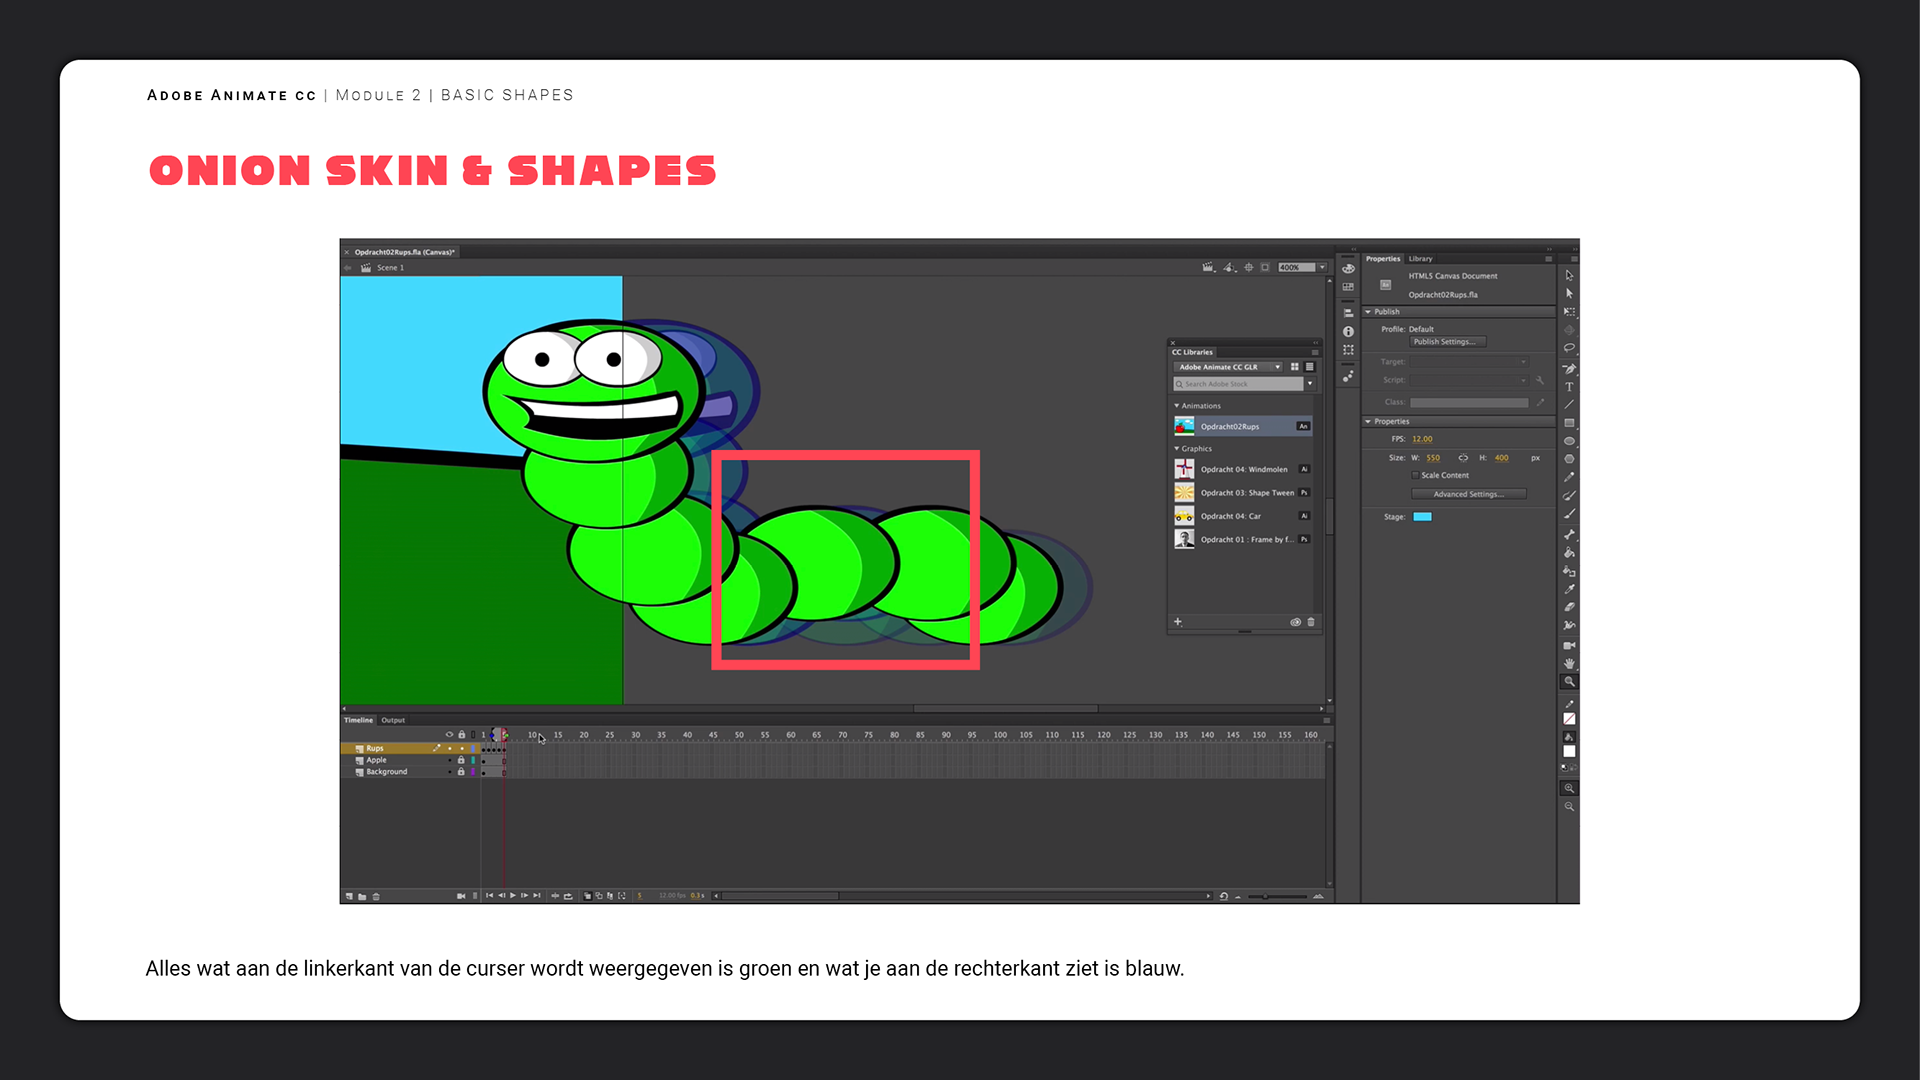Select Opdracht 04: Car library thumbnail

(x=1184, y=516)
